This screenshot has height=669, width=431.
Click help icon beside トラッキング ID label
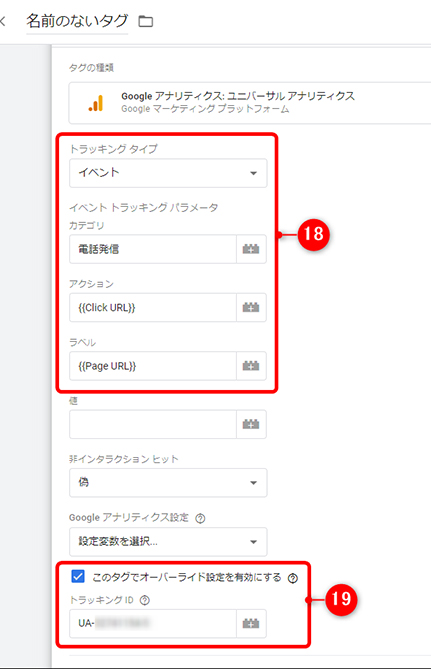pyautogui.click(x=145, y=600)
